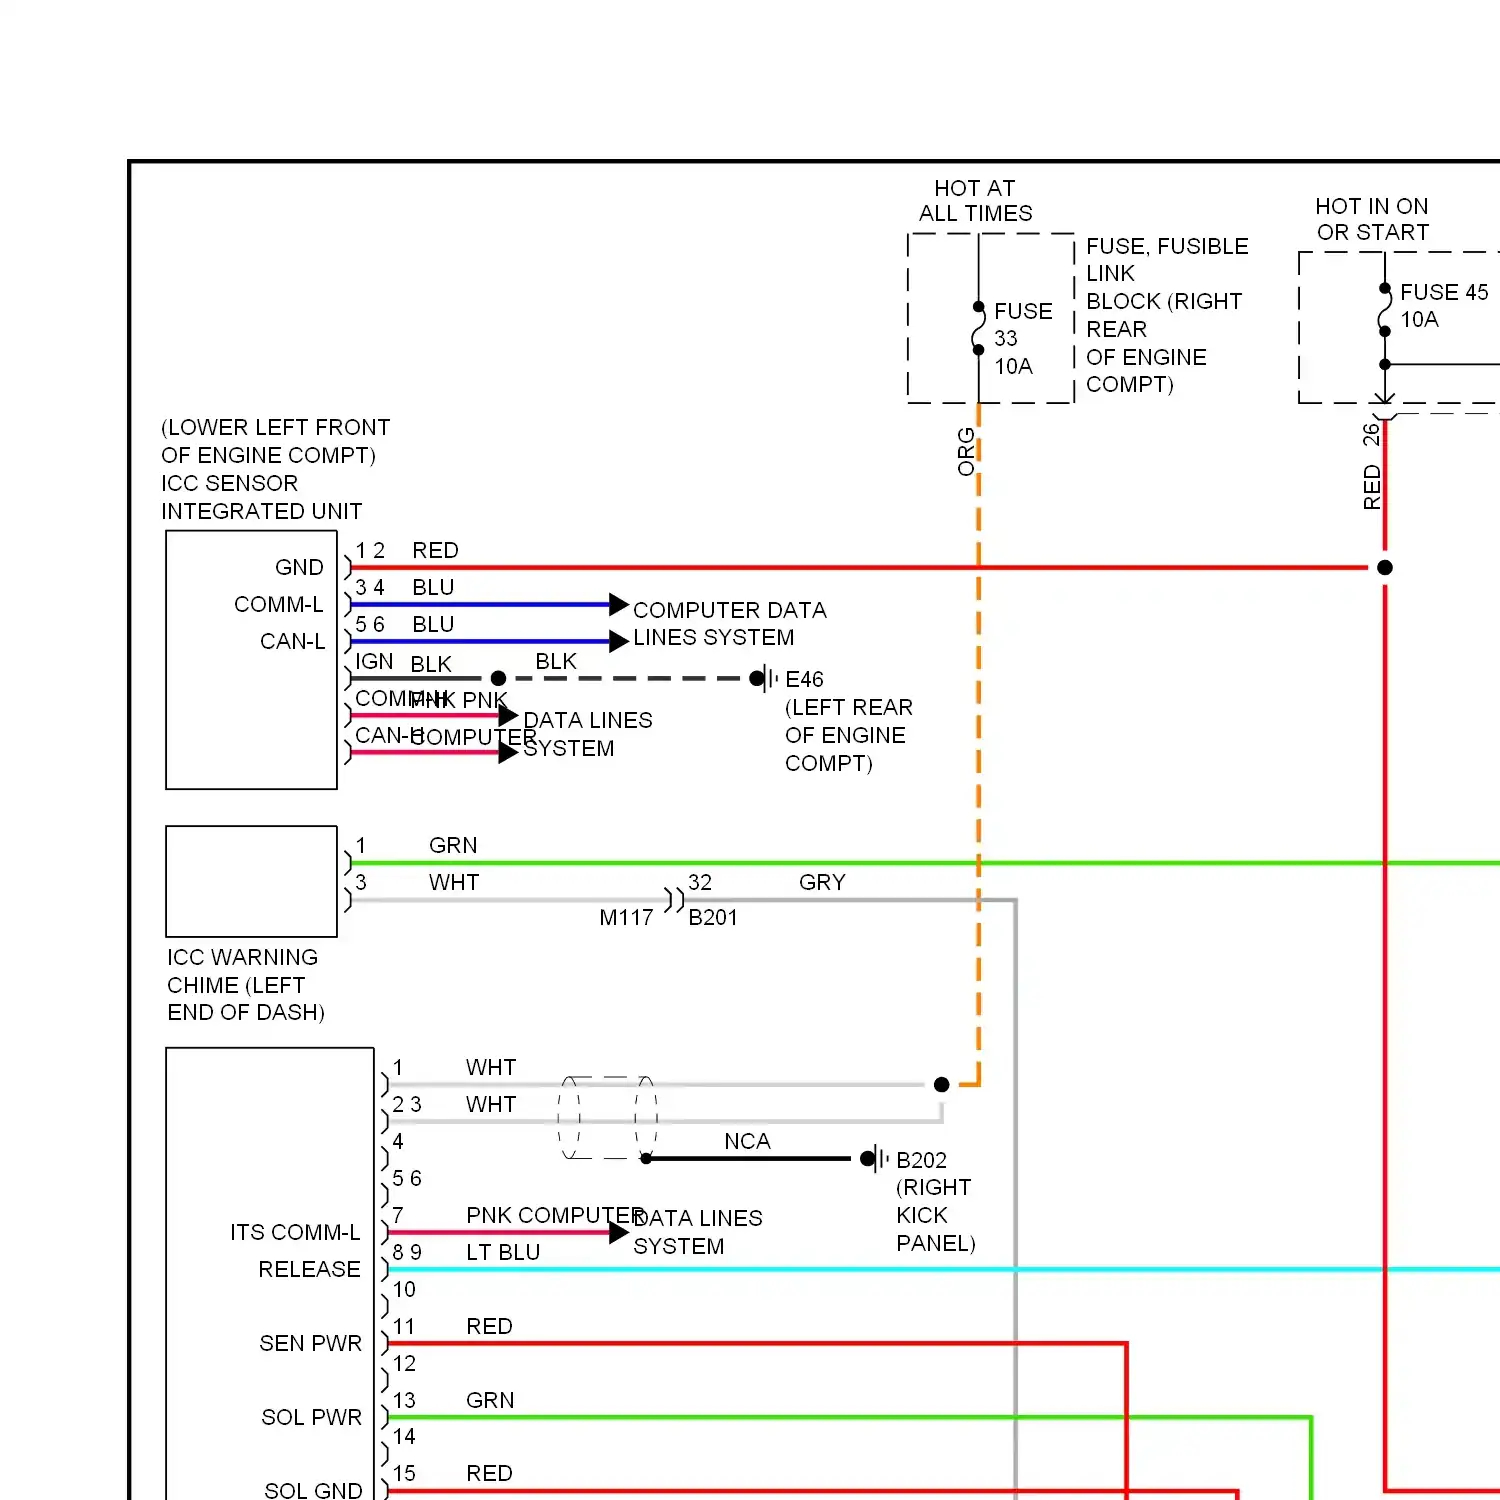Select "COMPUTER DATA LINES SYSTEM" beside blue wires

click(x=730, y=624)
